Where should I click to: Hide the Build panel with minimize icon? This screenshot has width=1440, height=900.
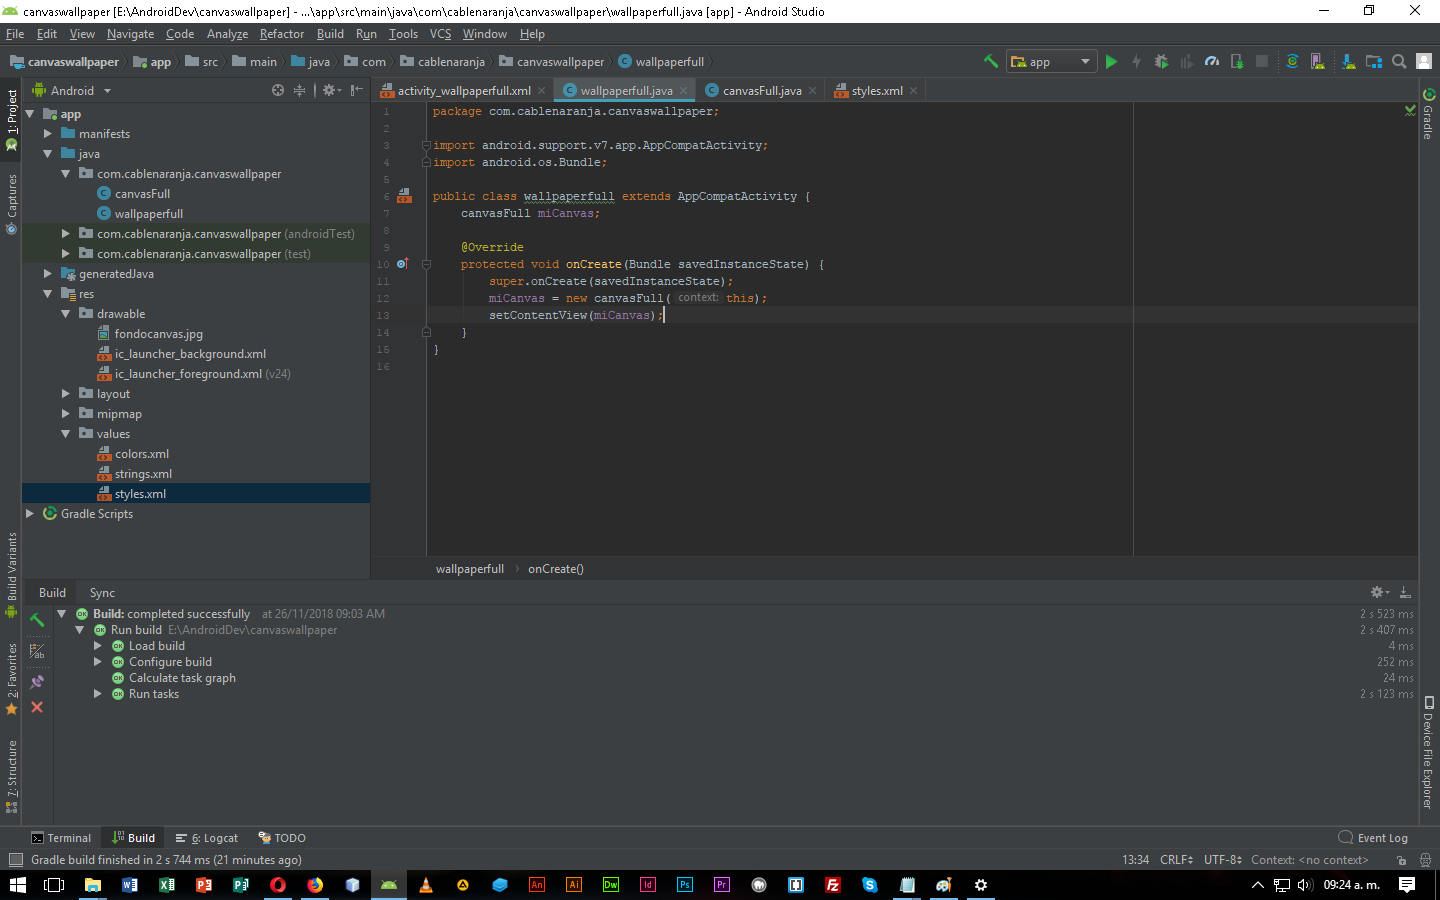[x=1405, y=592]
